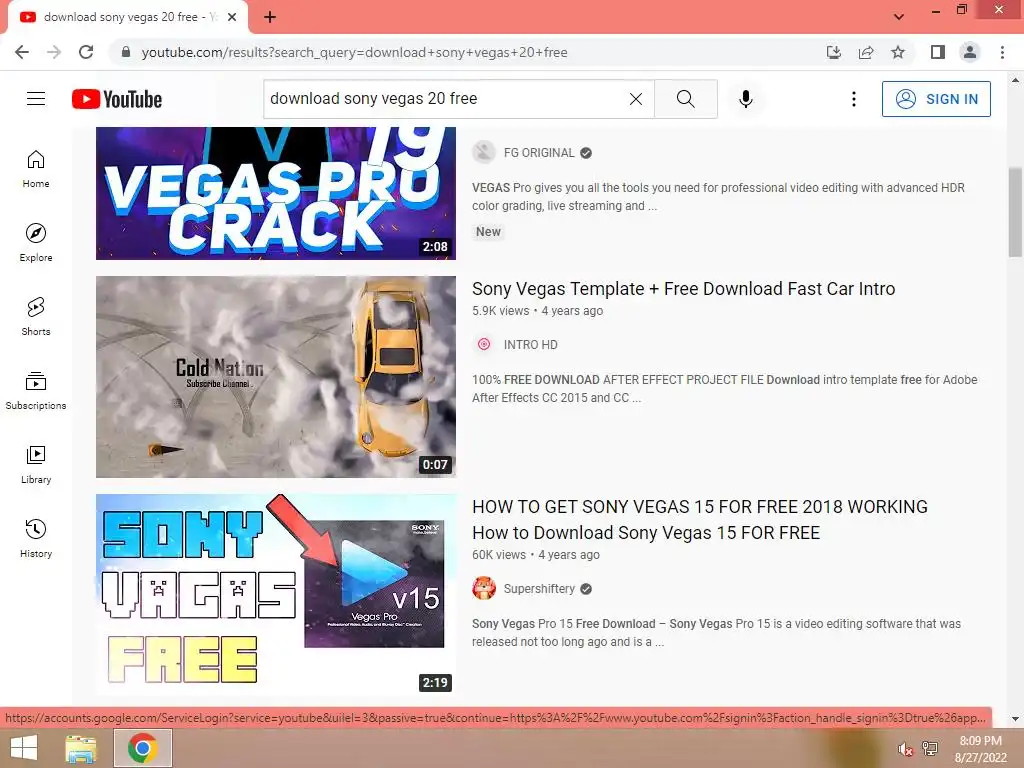Image resolution: width=1024 pixels, height=768 pixels.
Task: Click the scrollbar up arrow
Action: [x=1015, y=80]
